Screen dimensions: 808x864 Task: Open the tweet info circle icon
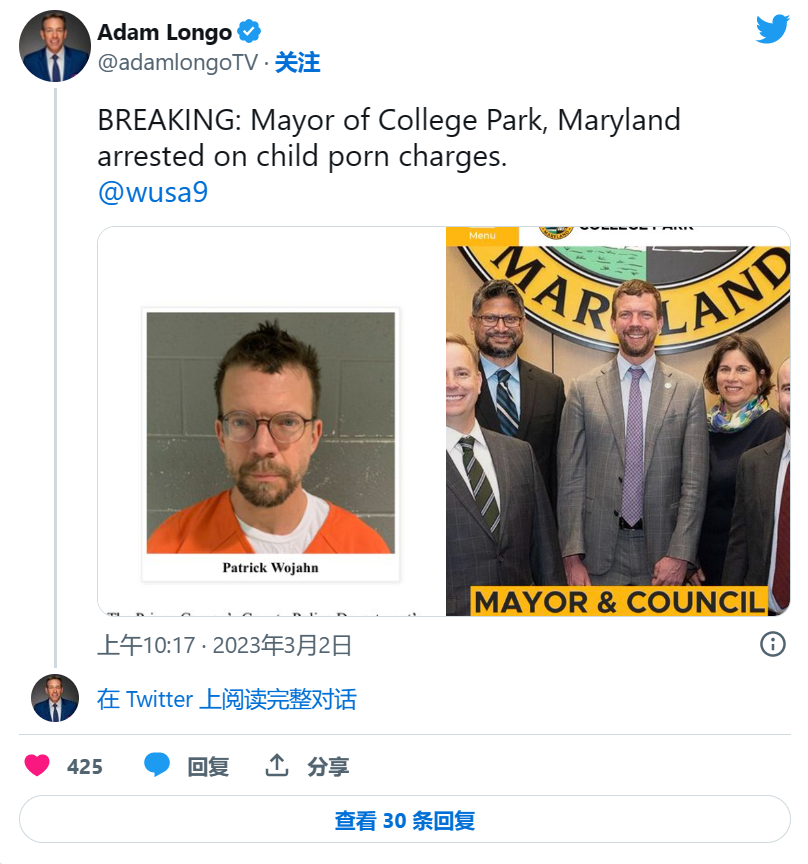772,644
